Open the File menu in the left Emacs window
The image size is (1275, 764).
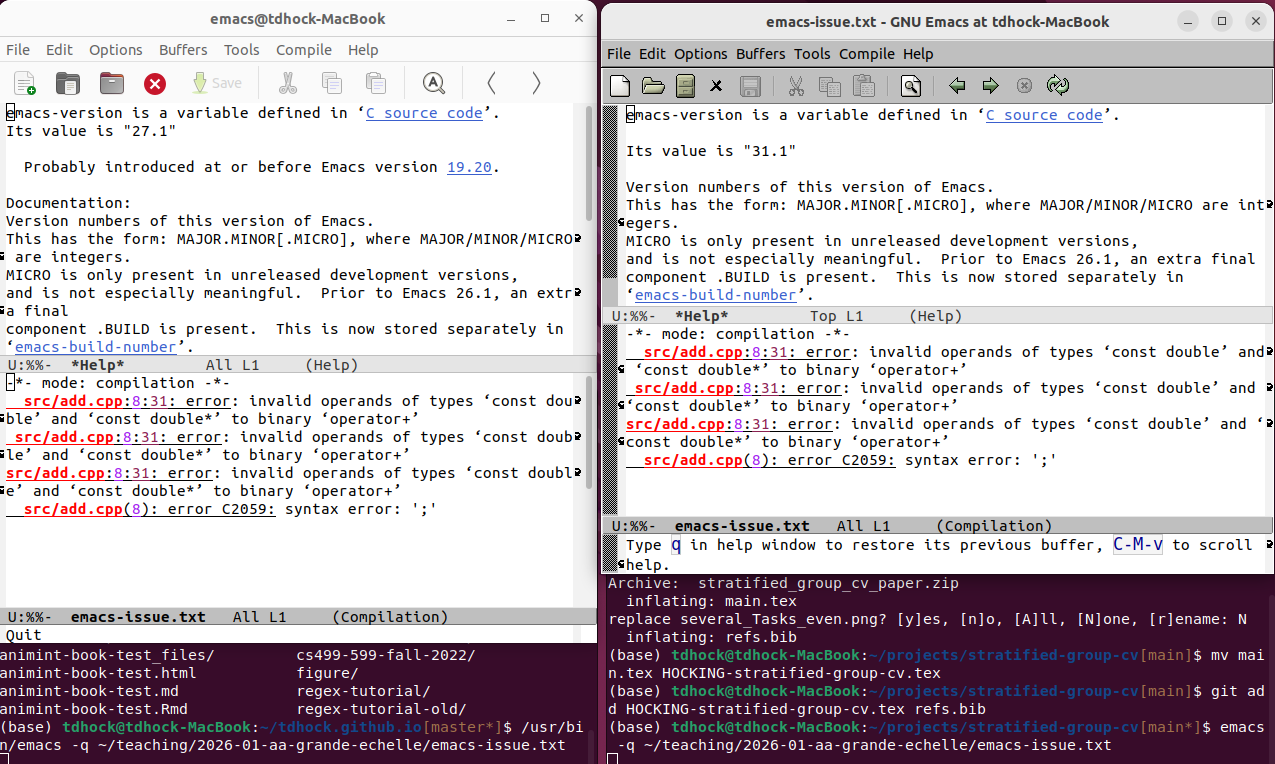[18, 50]
